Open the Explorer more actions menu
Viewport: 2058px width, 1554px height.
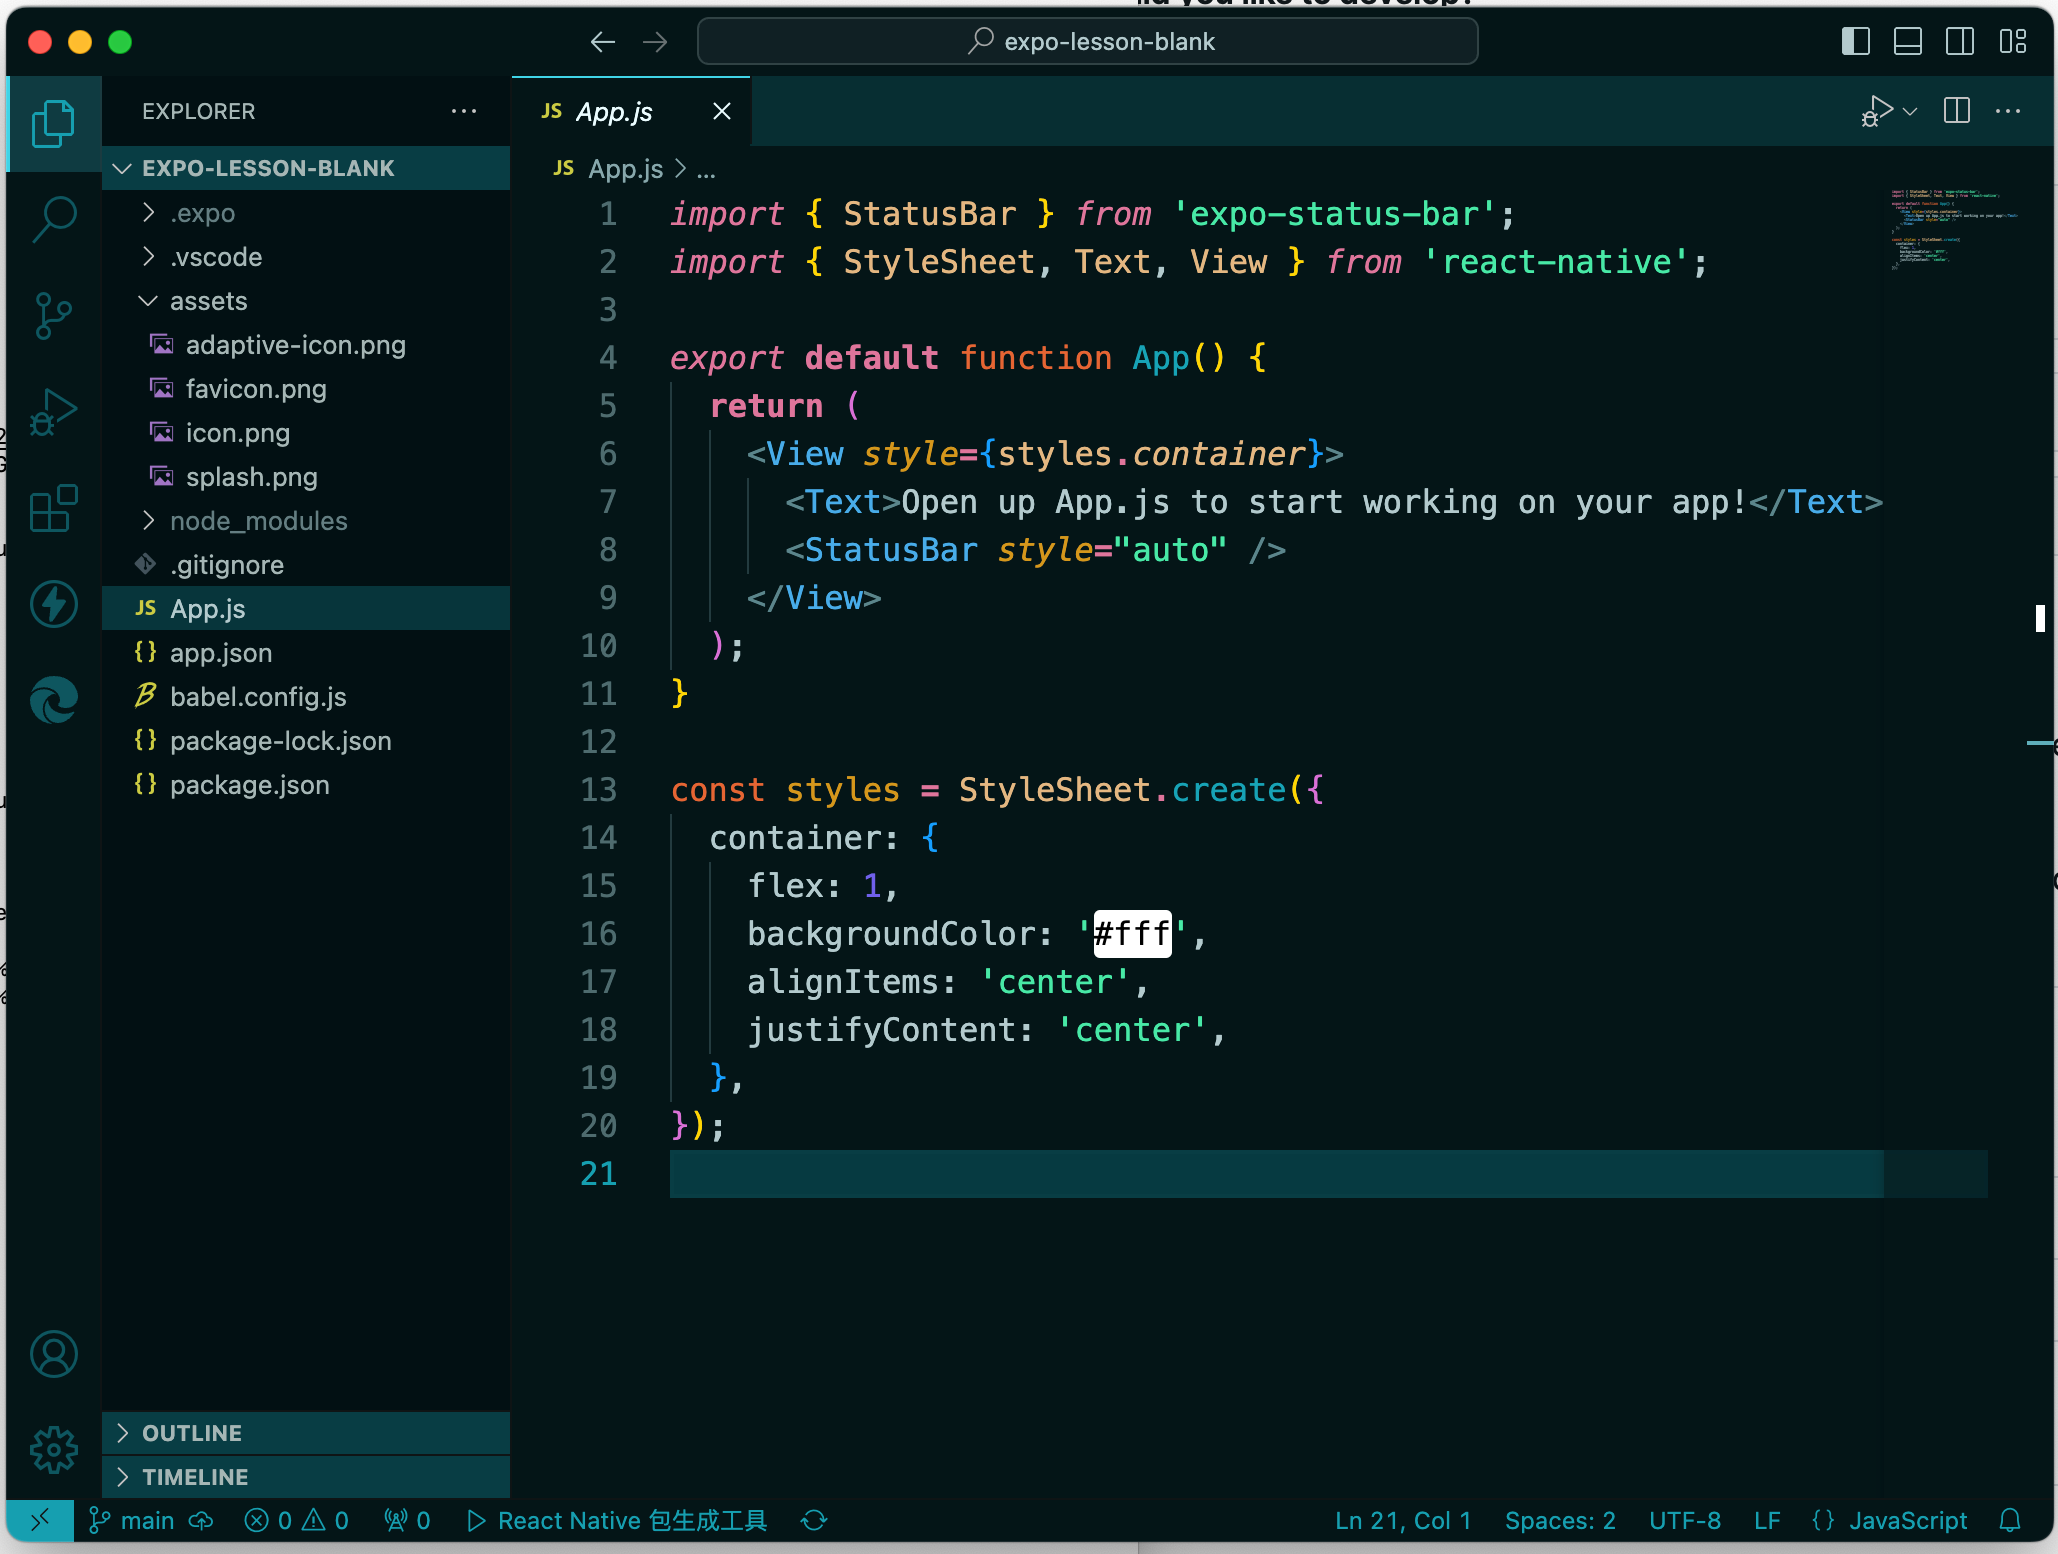click(464, 111)
